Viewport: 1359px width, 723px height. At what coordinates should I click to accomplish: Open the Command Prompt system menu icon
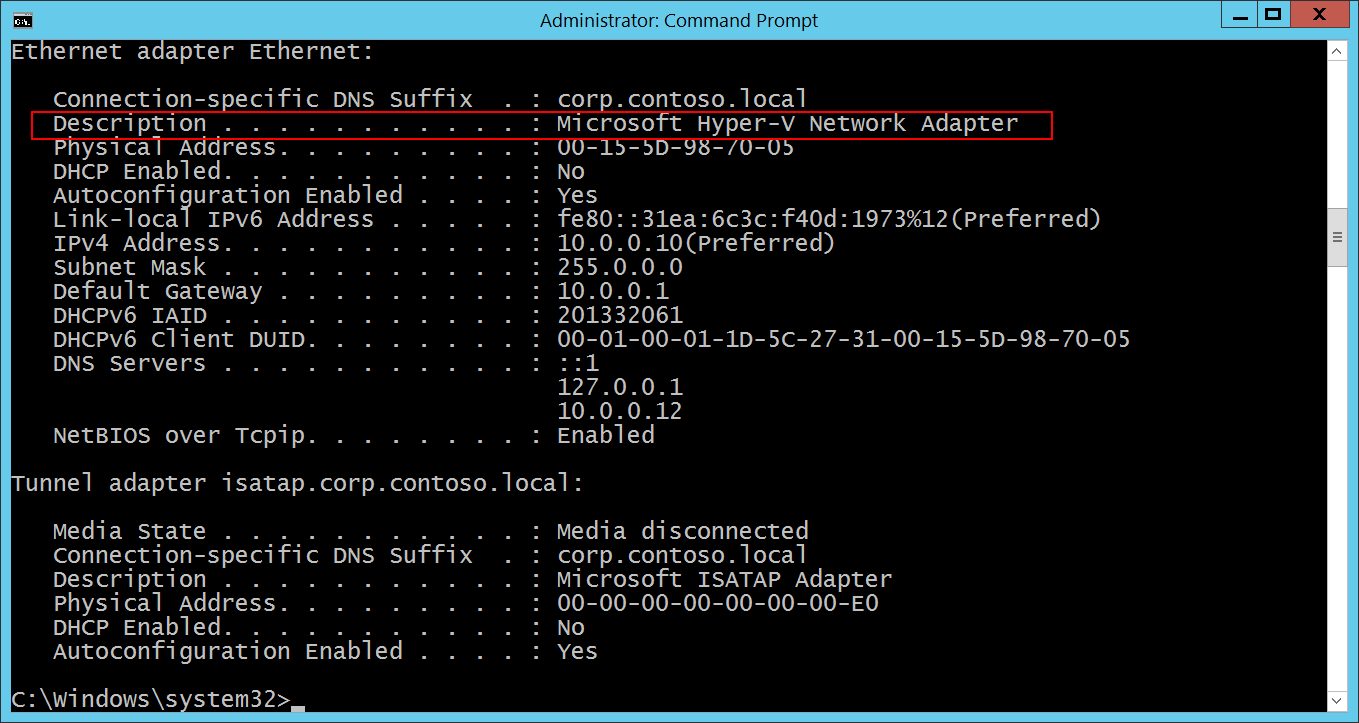[x=22, y=19]
